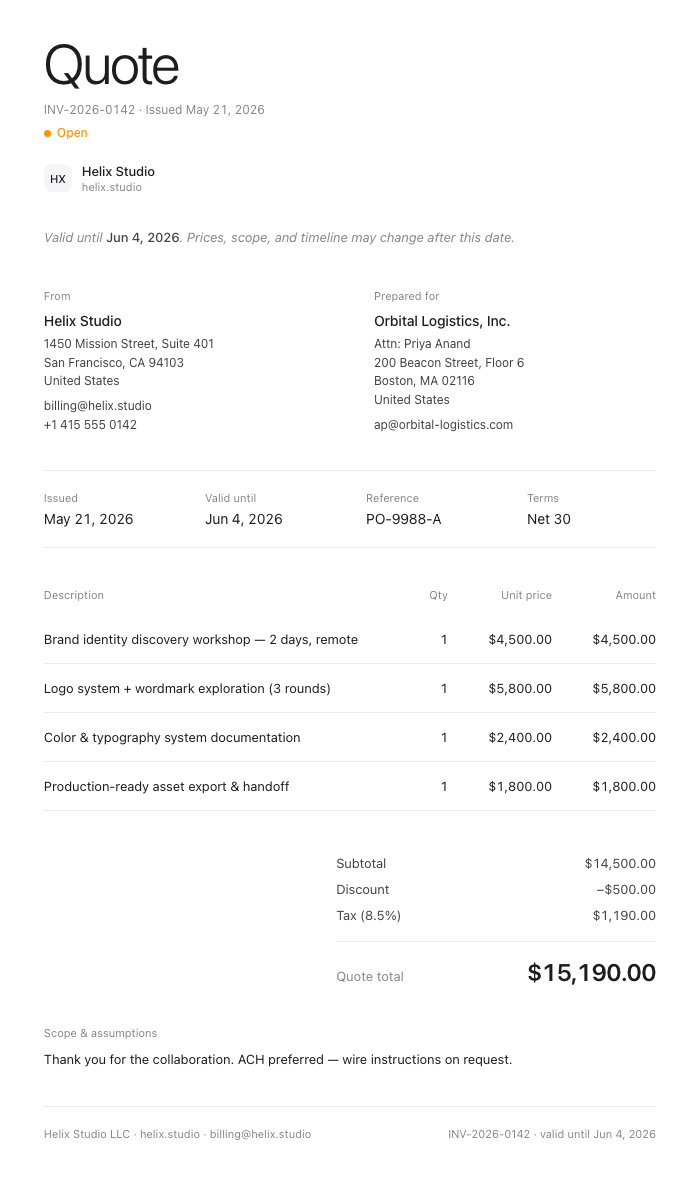
Task: Click the $15,190.00 quote total amount
Action: coord(591,973)
